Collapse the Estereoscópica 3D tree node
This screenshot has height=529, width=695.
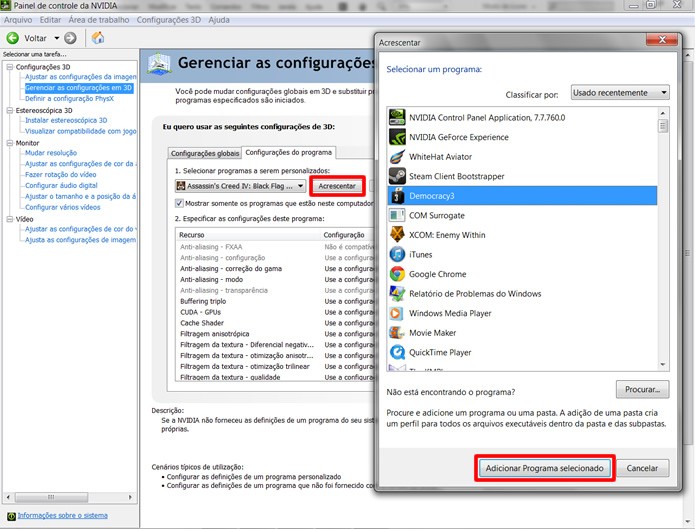[9, 110]
